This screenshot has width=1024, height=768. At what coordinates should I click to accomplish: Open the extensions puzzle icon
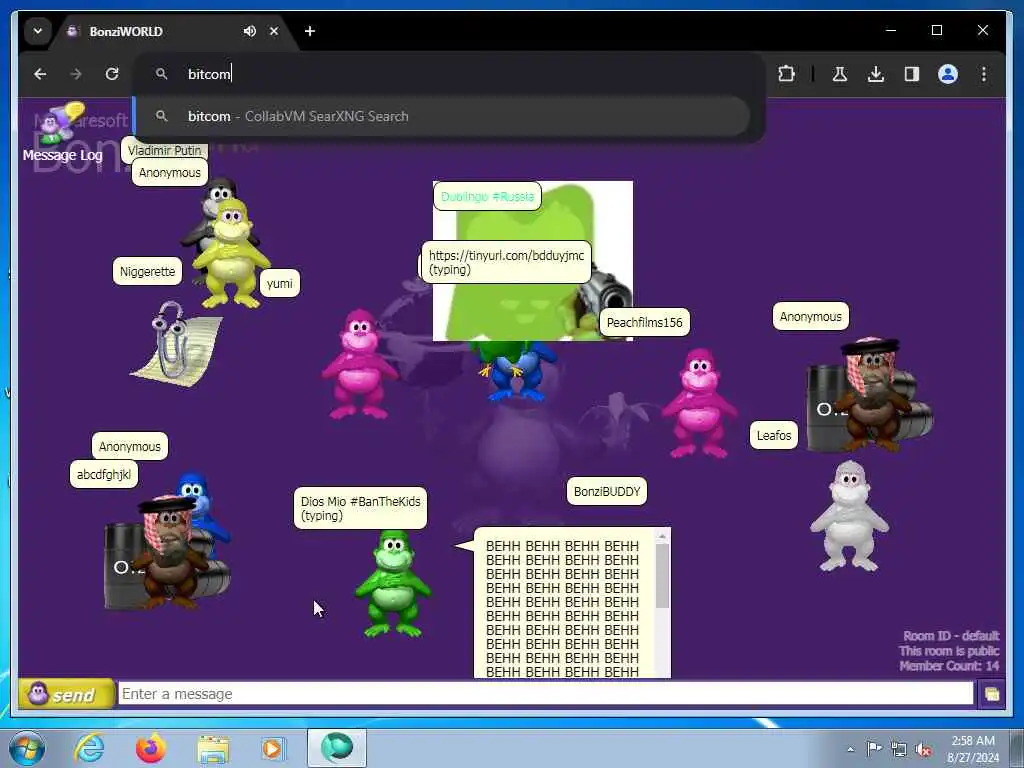[x=786, y=74]
